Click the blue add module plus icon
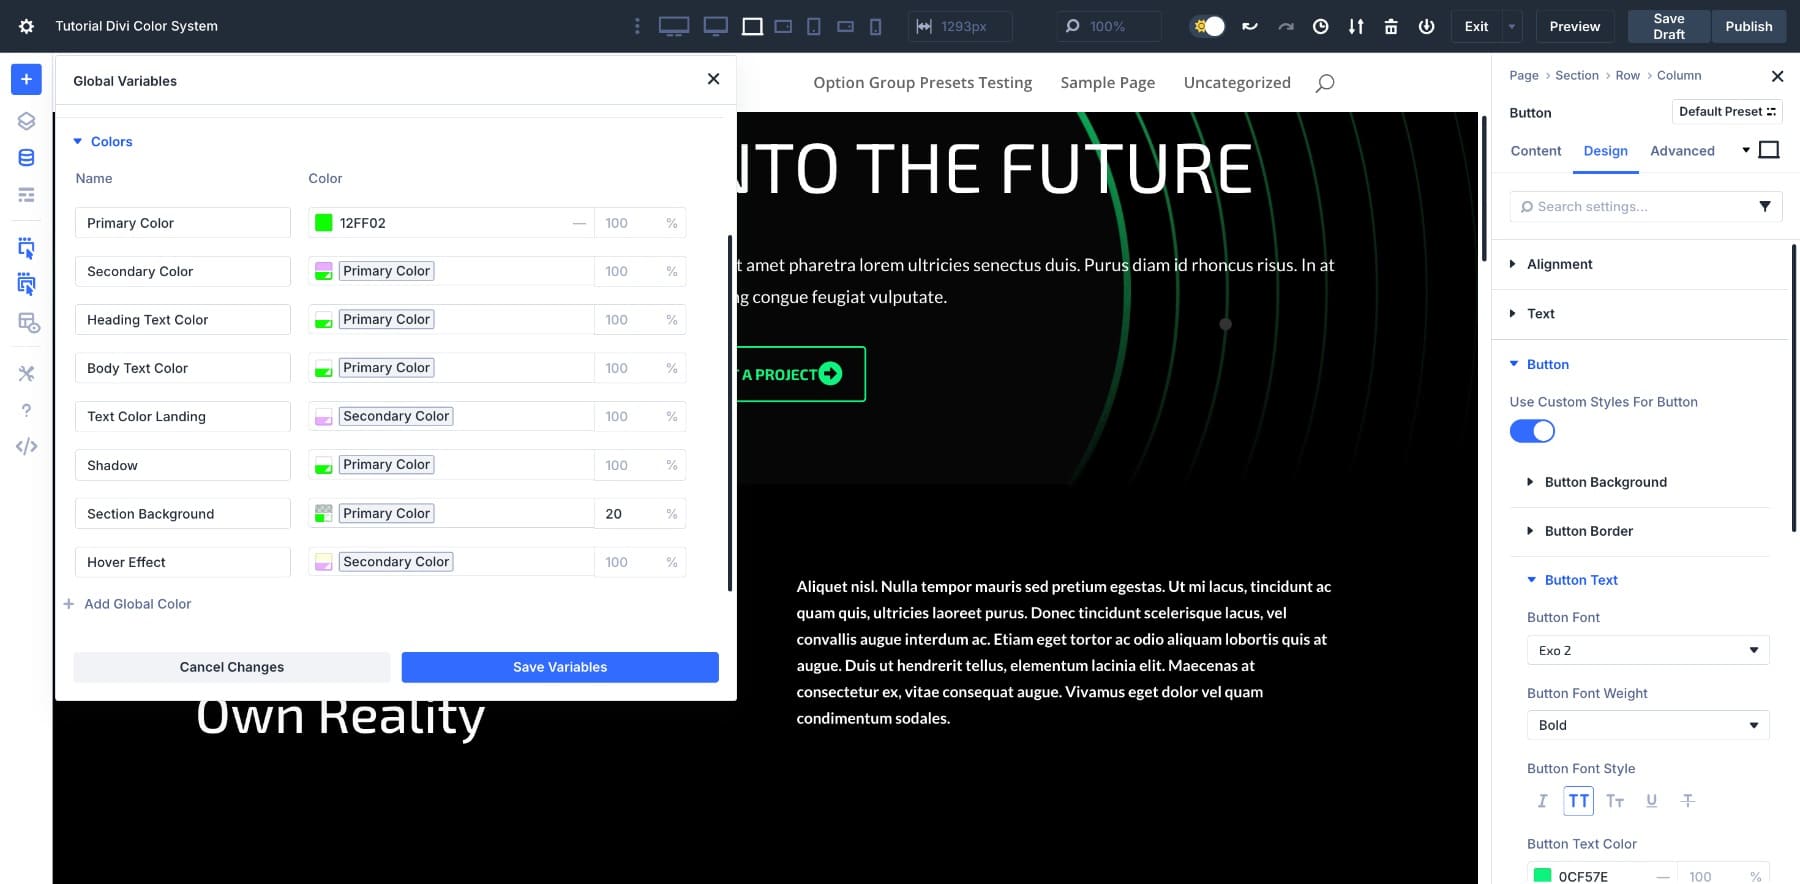Image resolution: width=1800 pixels, height=884 pixels. [26, 79]
